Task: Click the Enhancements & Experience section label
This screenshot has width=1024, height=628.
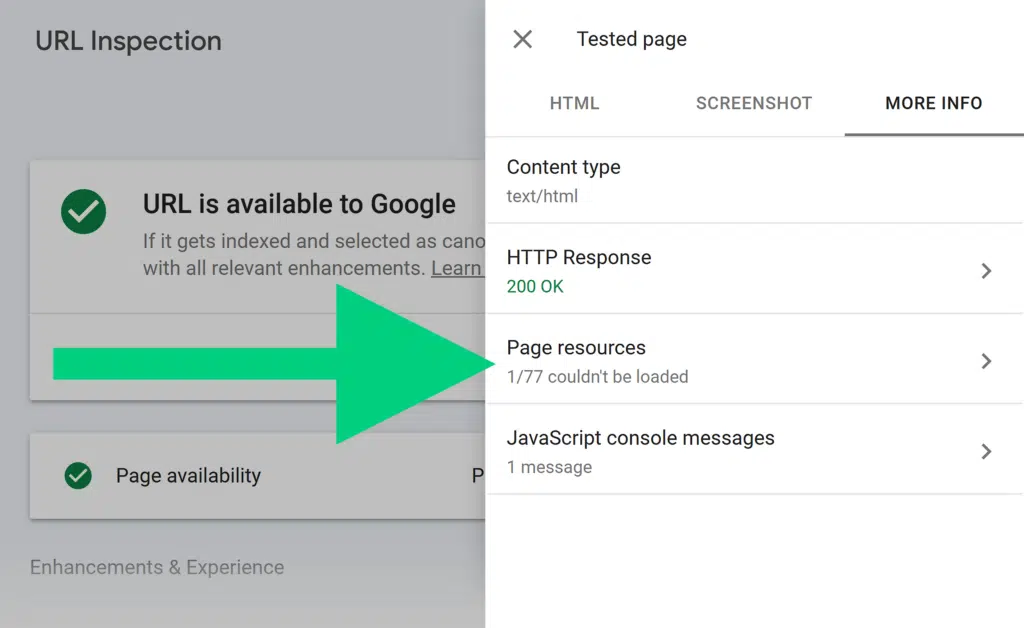Action: [x=157, y=567]
